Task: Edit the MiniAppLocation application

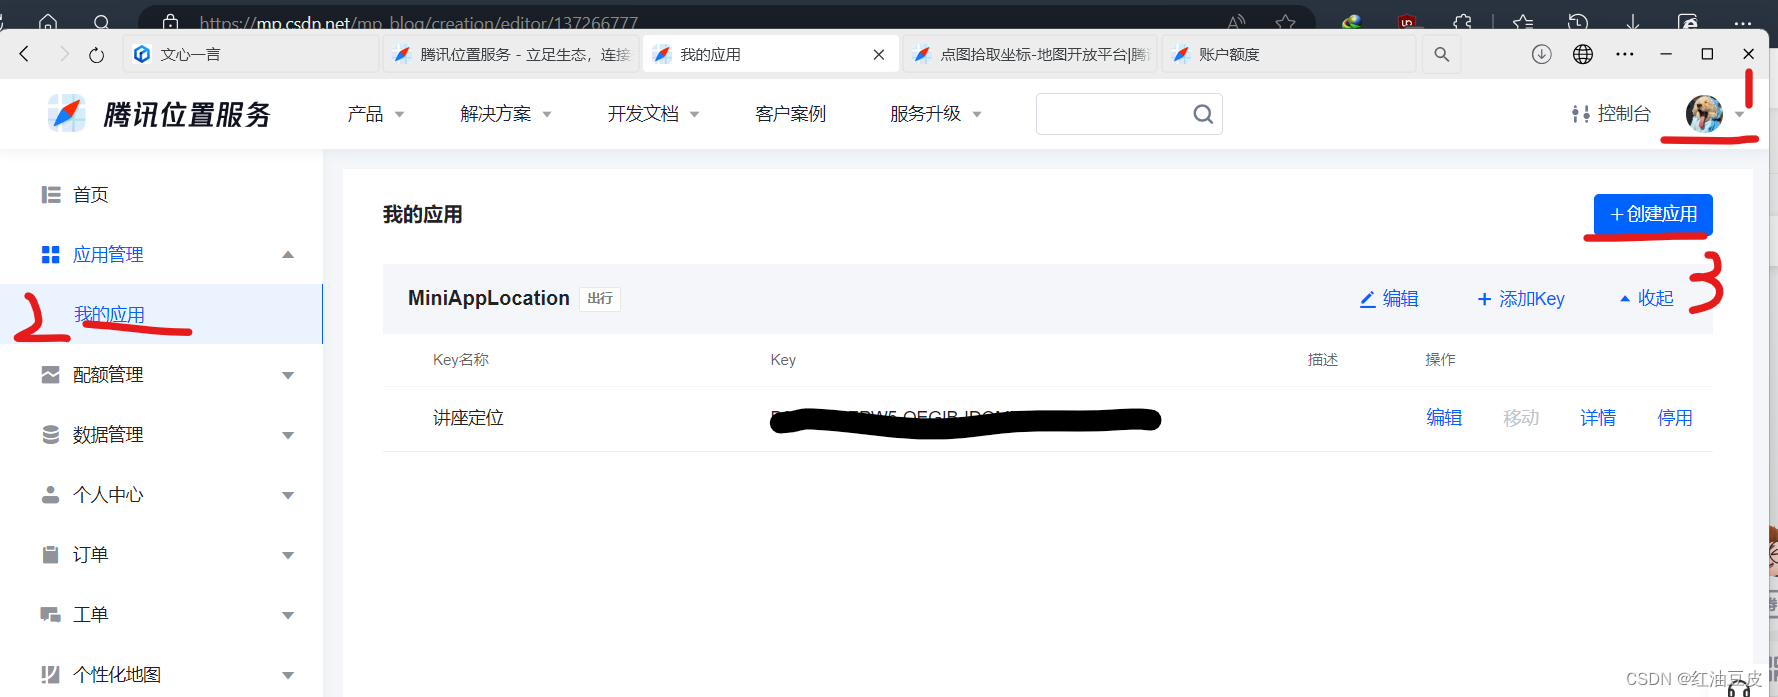Action: pos(1389,299)
